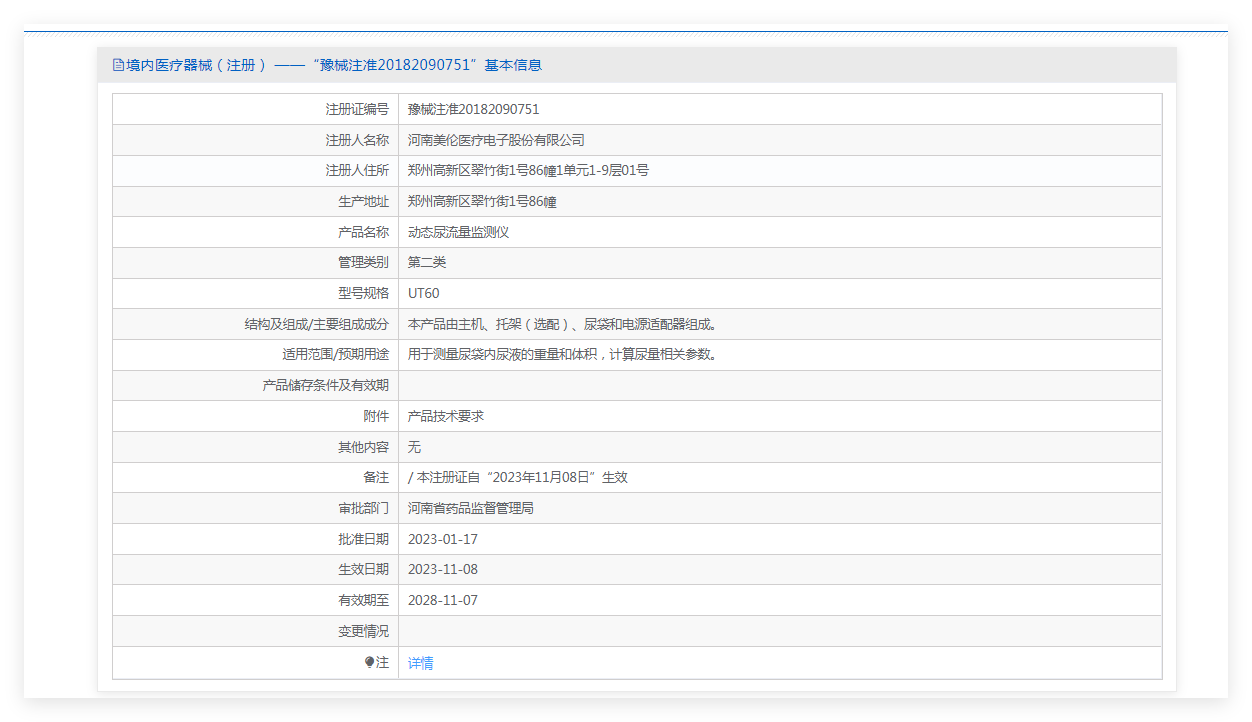
Task: Click the 其他内容 label
Action: pyautogui.click(x=363, y=447)
